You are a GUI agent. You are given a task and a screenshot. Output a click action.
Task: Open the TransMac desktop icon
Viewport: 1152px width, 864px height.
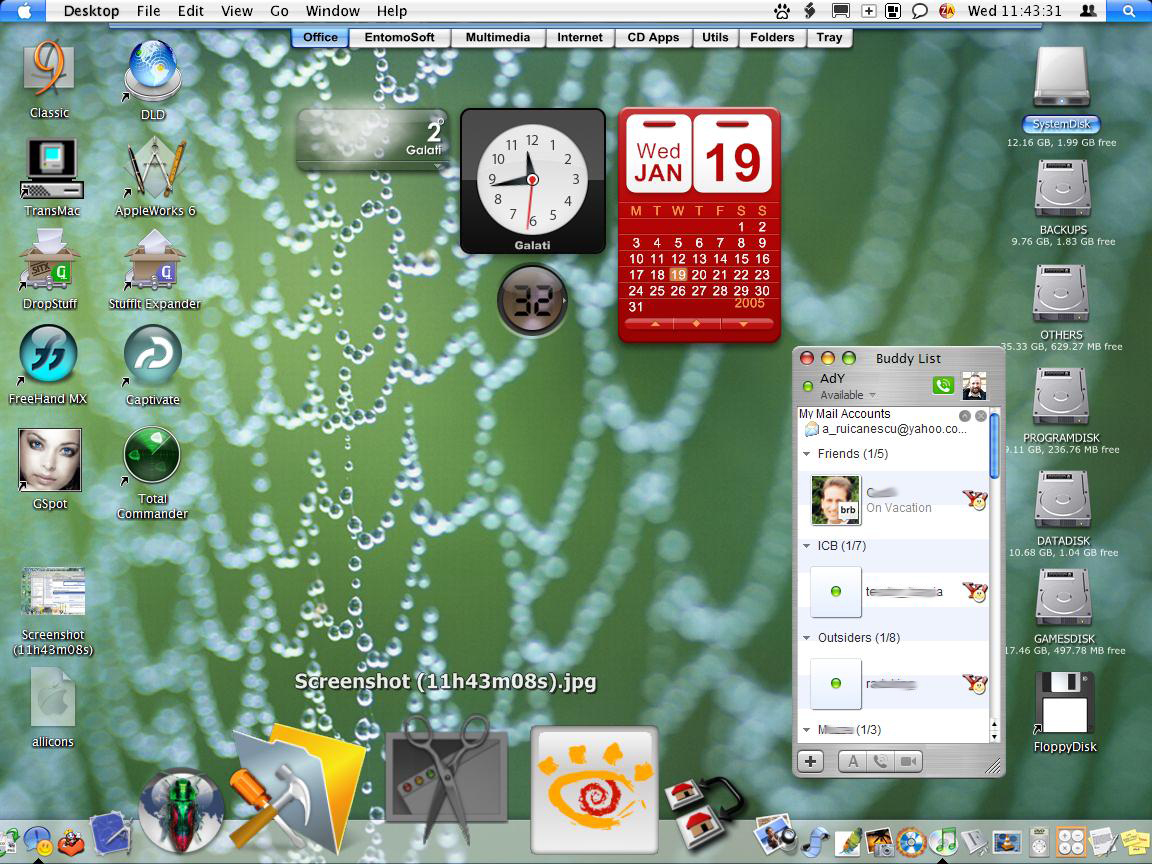coord(52,170)
